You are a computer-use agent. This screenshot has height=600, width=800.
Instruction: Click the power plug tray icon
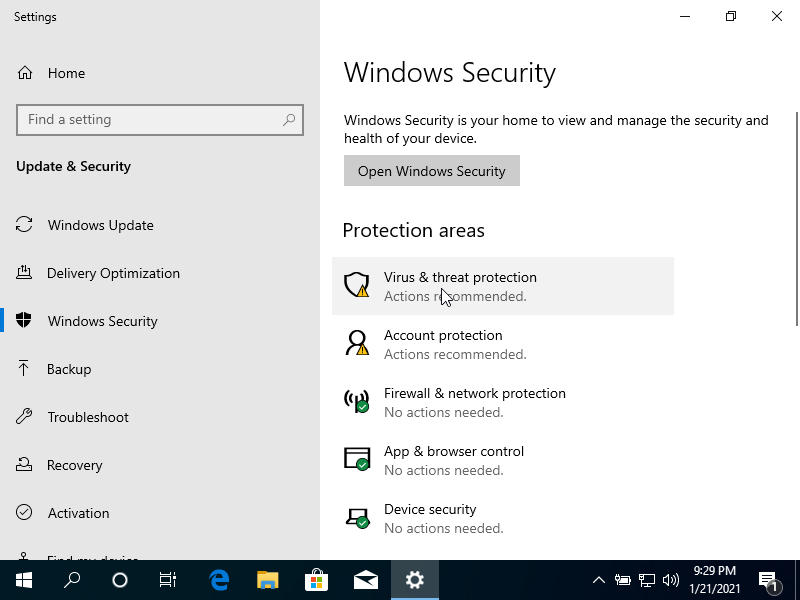pyautogui.click(x=622, y=580)
